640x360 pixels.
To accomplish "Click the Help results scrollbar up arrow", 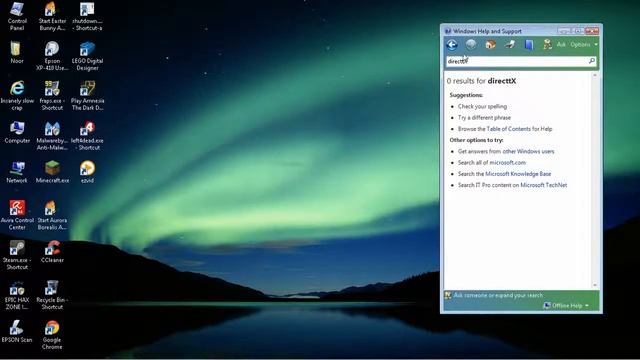I will [595, 76].
